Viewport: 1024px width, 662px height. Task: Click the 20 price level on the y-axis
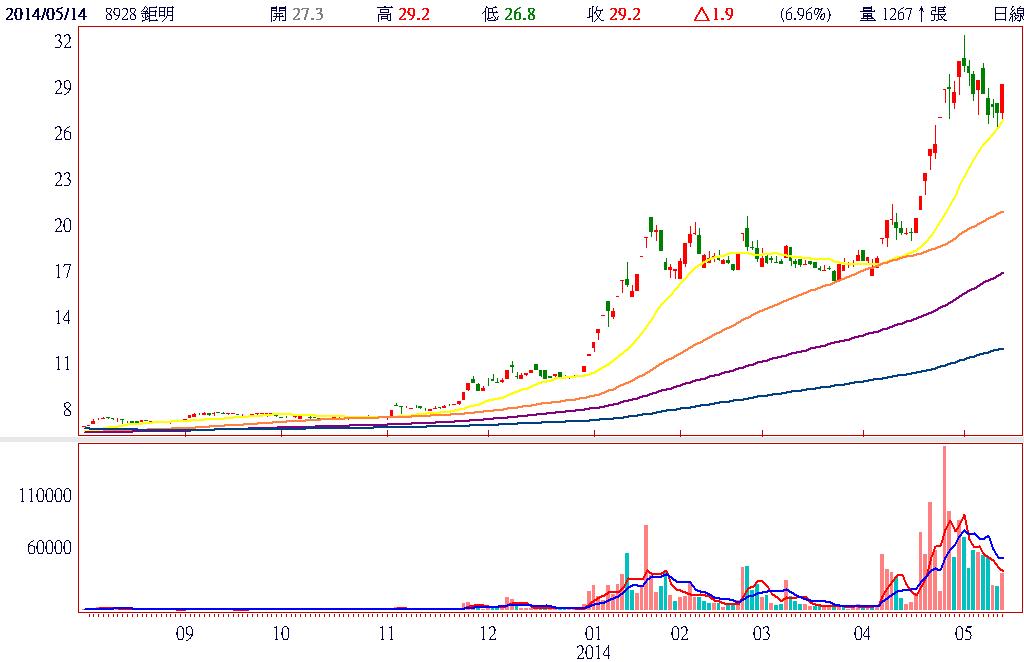62,226
